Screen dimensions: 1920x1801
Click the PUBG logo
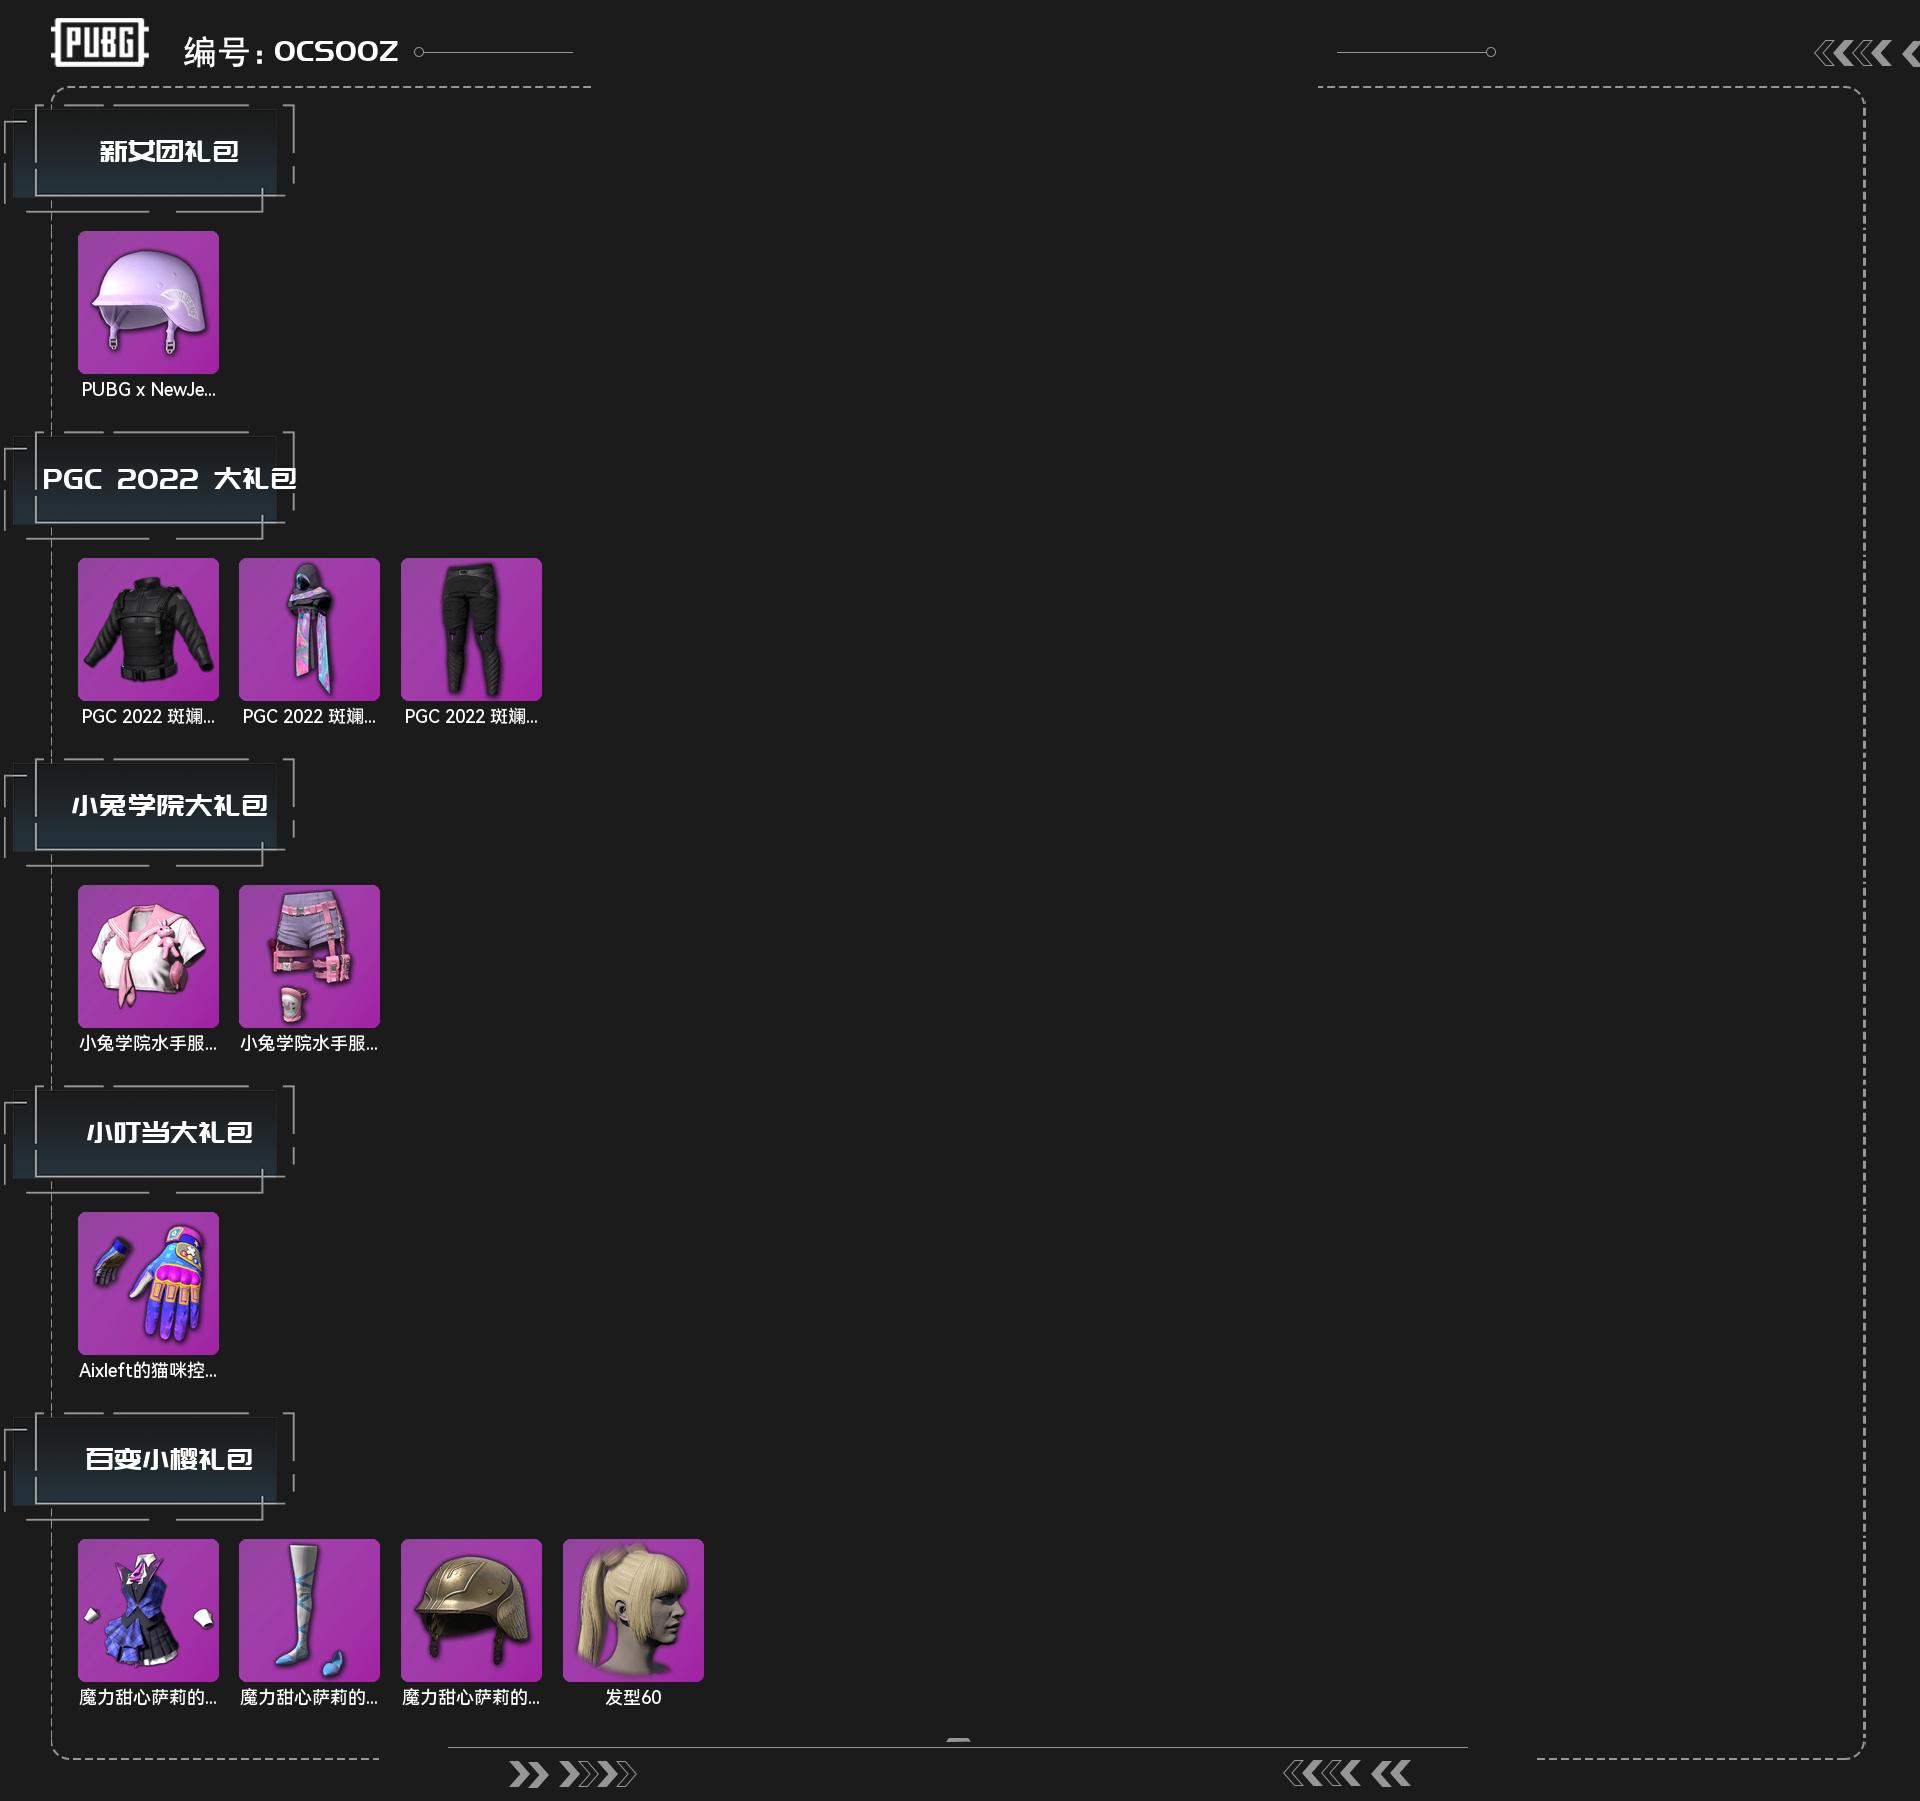100,43
